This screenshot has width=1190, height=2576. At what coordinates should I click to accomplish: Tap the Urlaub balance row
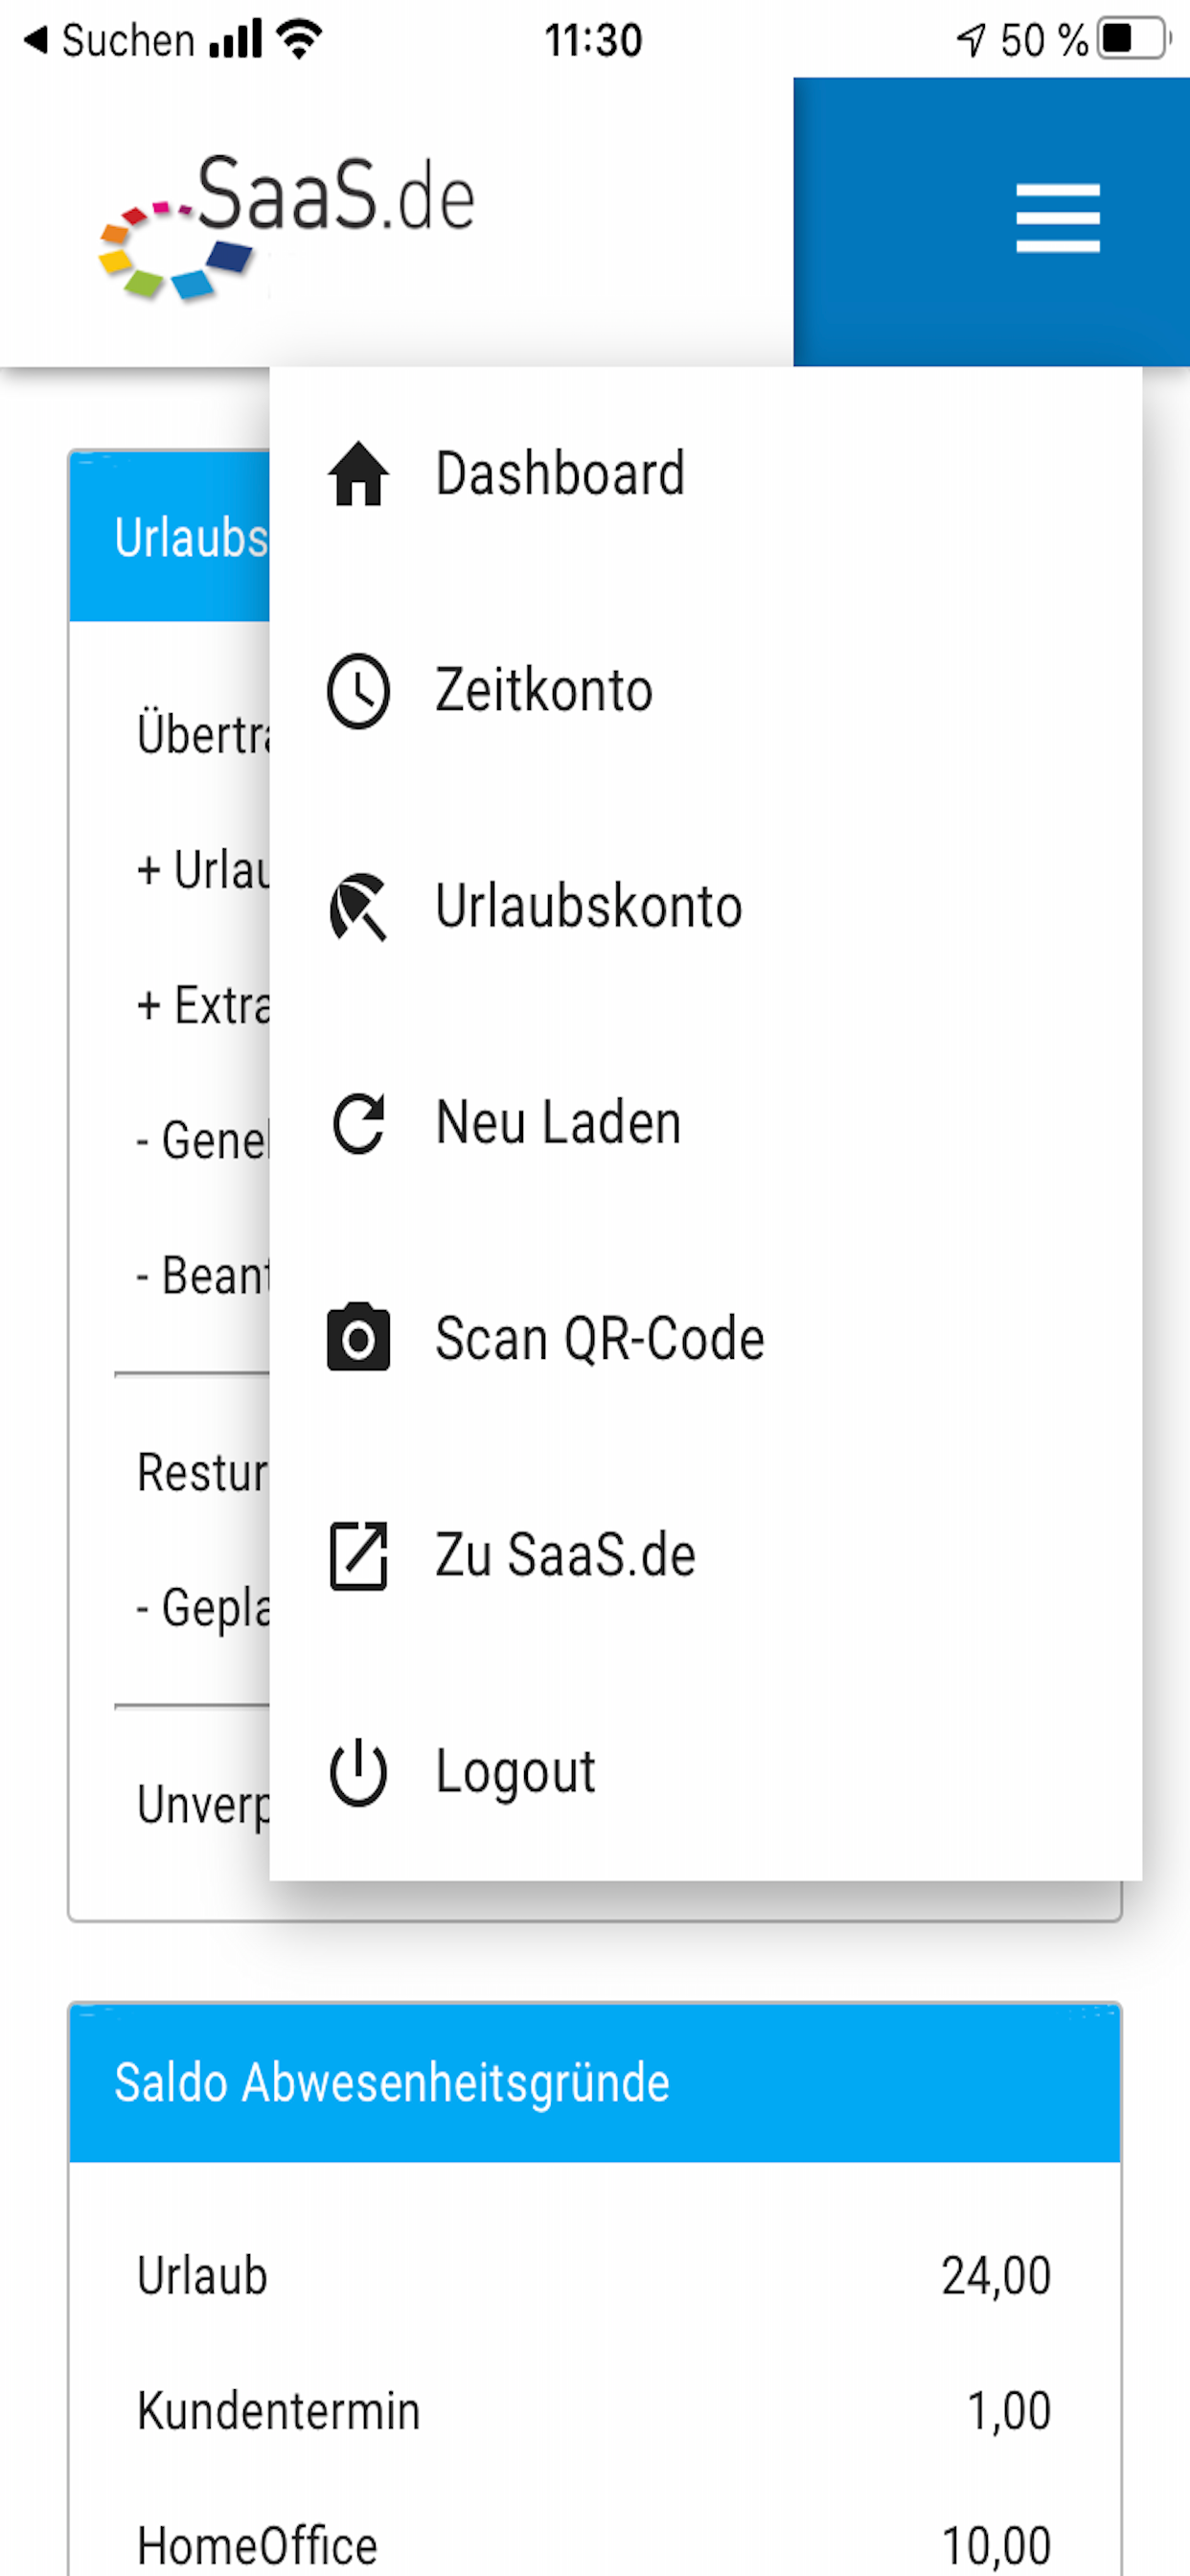tap(594, 2276)
